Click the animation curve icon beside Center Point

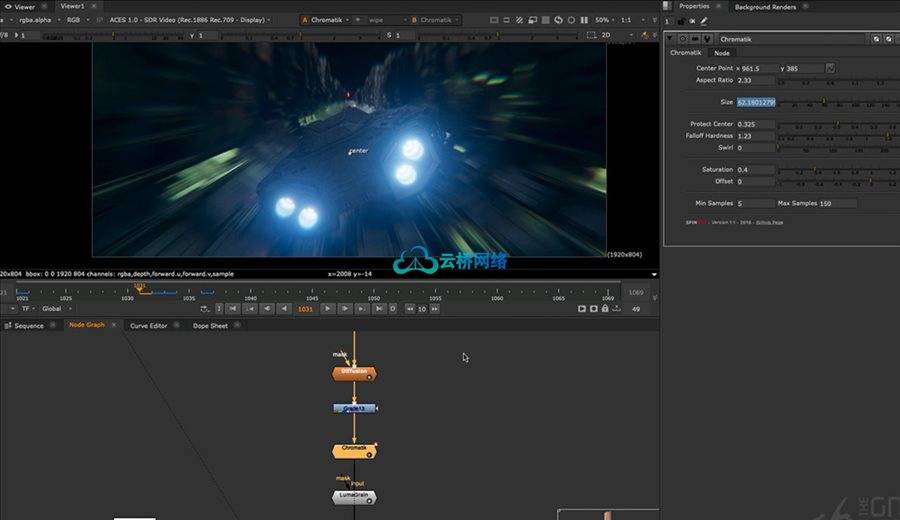830,68
